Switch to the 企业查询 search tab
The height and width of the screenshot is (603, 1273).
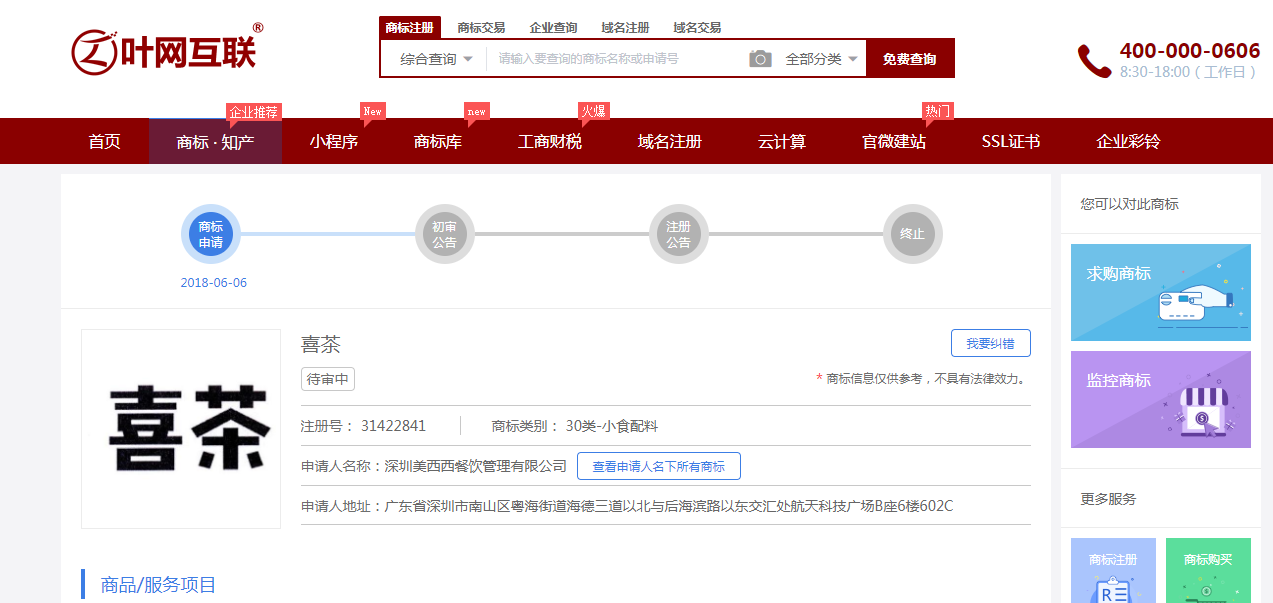tap(553, 28)
